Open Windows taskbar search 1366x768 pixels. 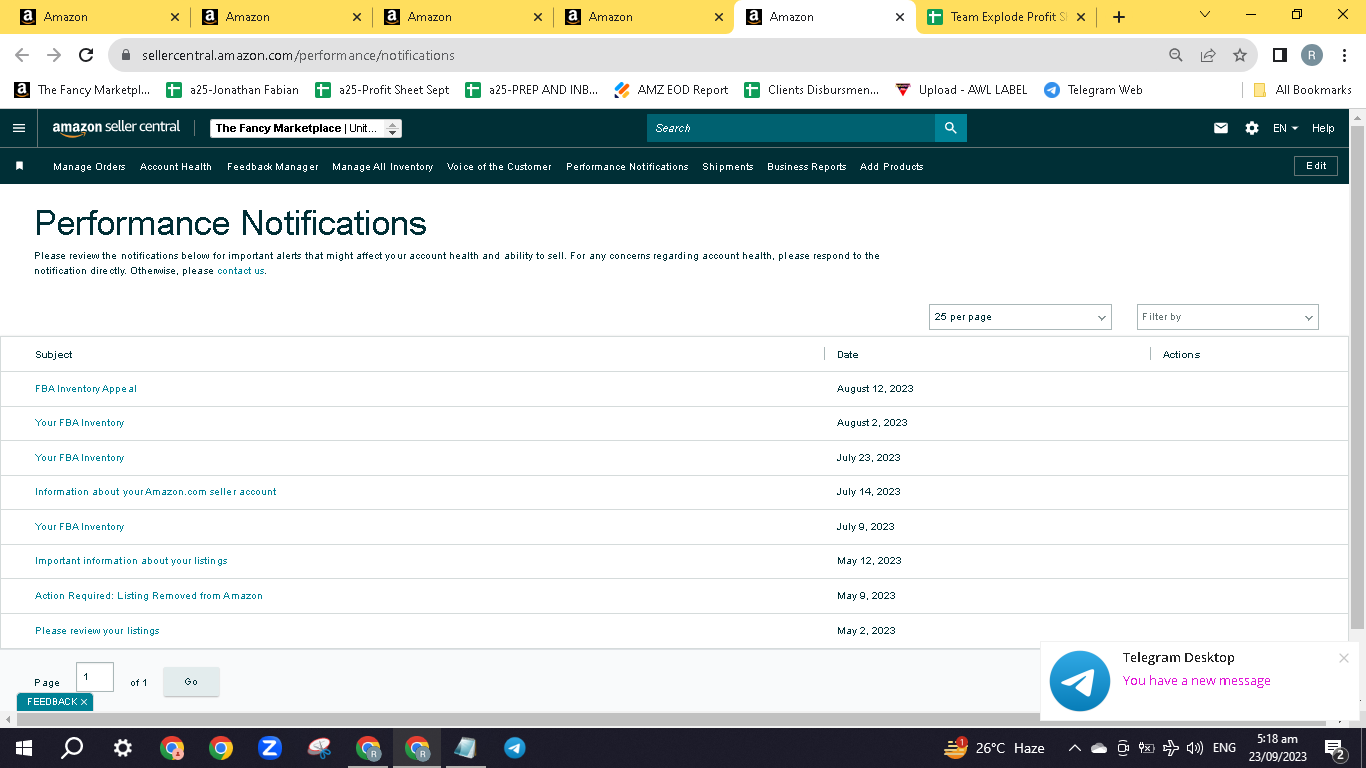72,748
